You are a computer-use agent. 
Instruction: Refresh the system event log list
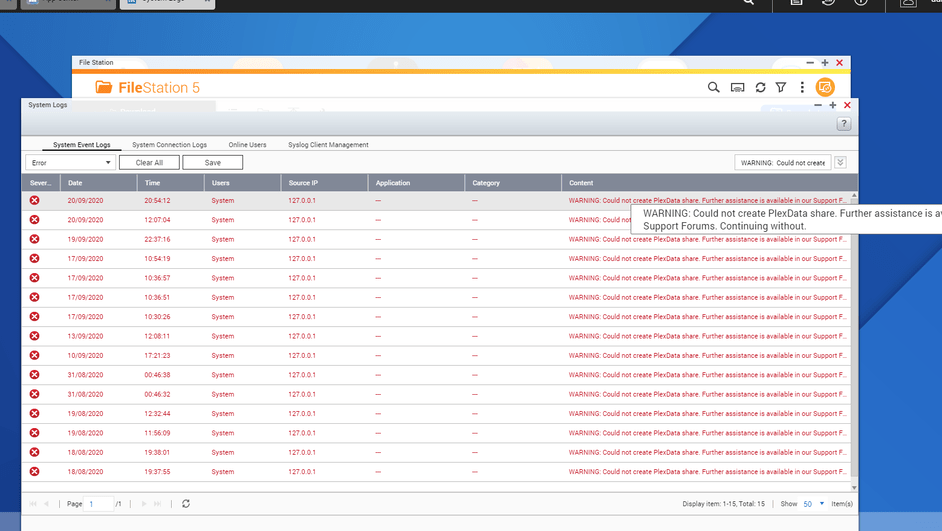coord(186,503)
